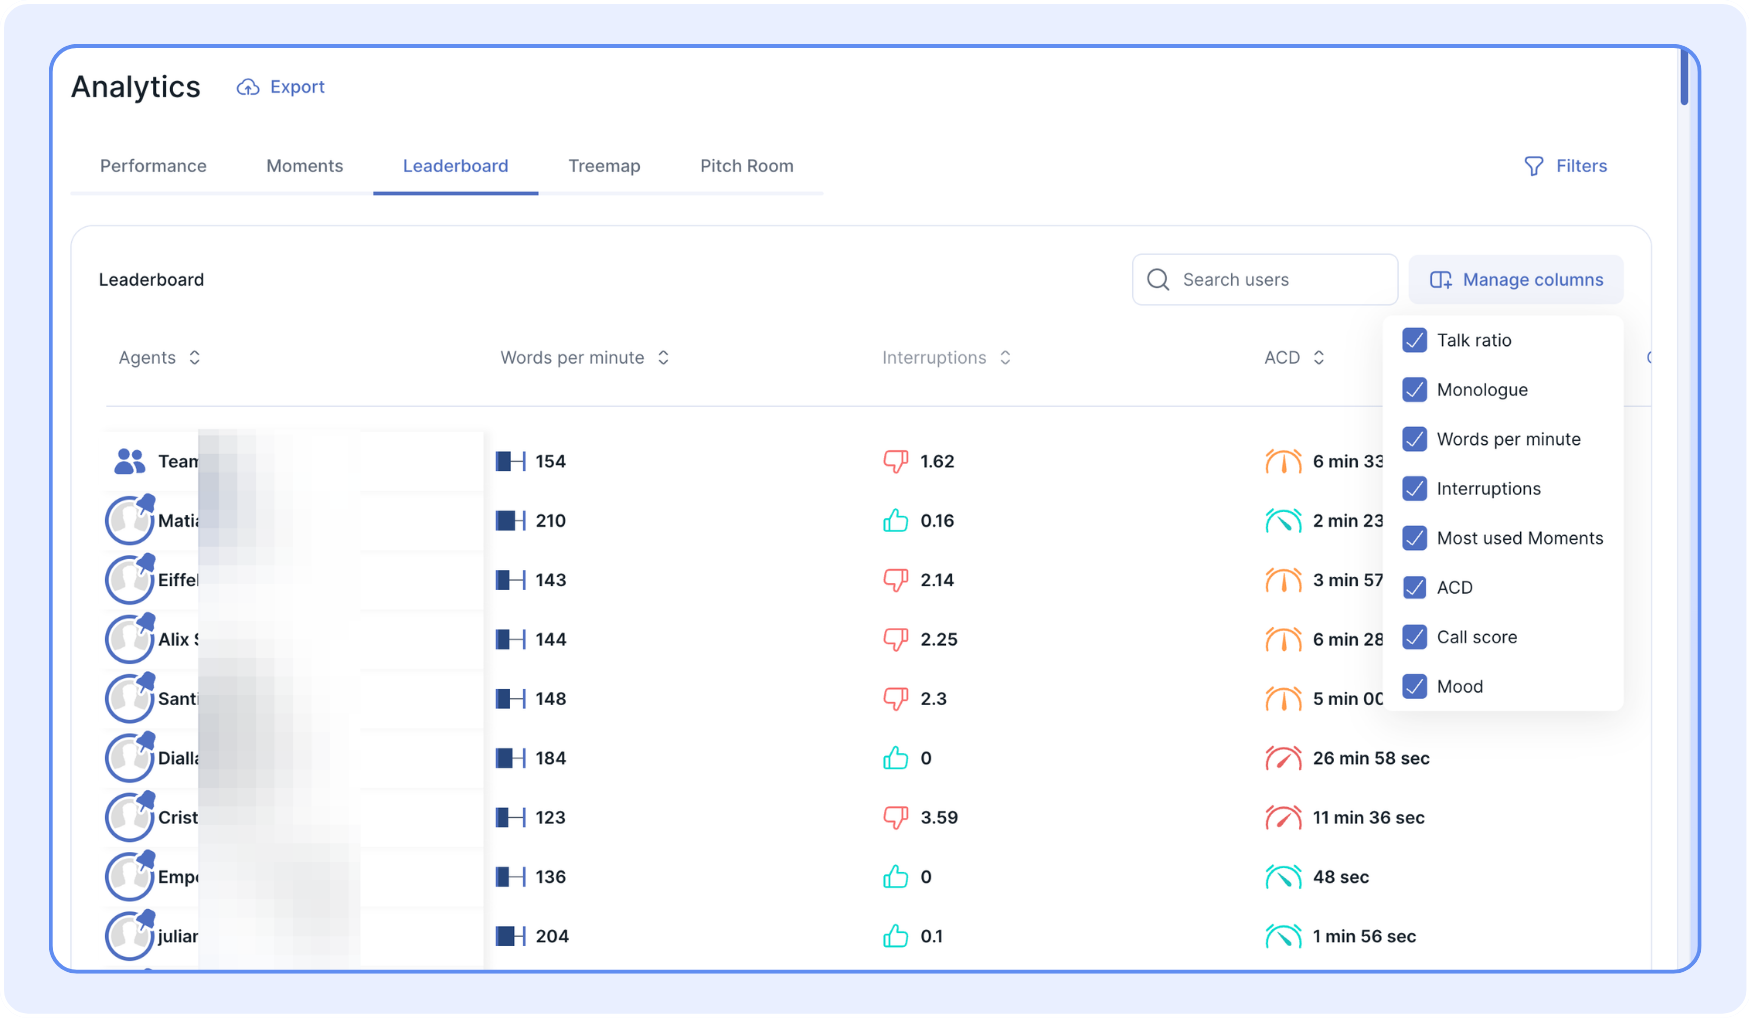Viewport: 1751px width, 1018px height.
Task: Open the Pitch Room tab
Action: point(746,166)
